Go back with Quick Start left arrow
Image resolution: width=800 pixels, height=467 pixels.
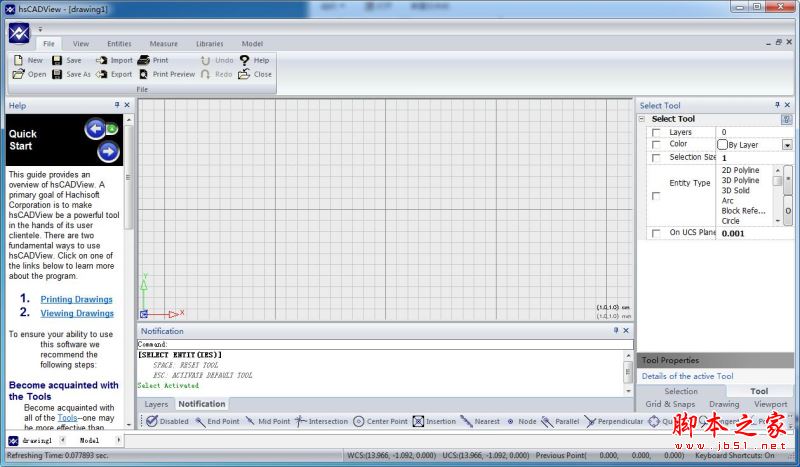tap(95, 129)
